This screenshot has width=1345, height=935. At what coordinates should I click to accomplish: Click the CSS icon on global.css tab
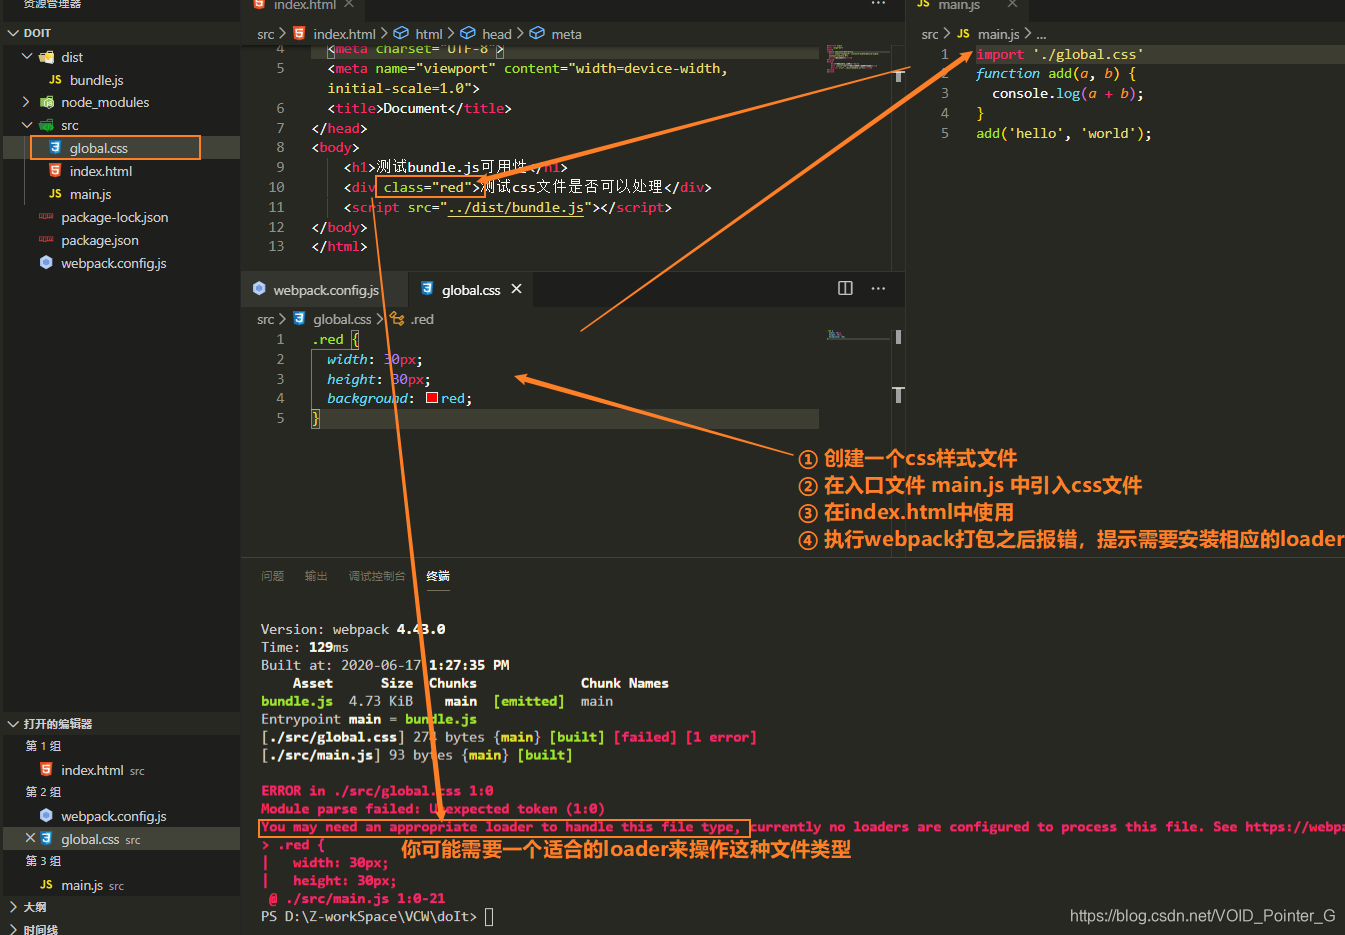pos(427,289)
